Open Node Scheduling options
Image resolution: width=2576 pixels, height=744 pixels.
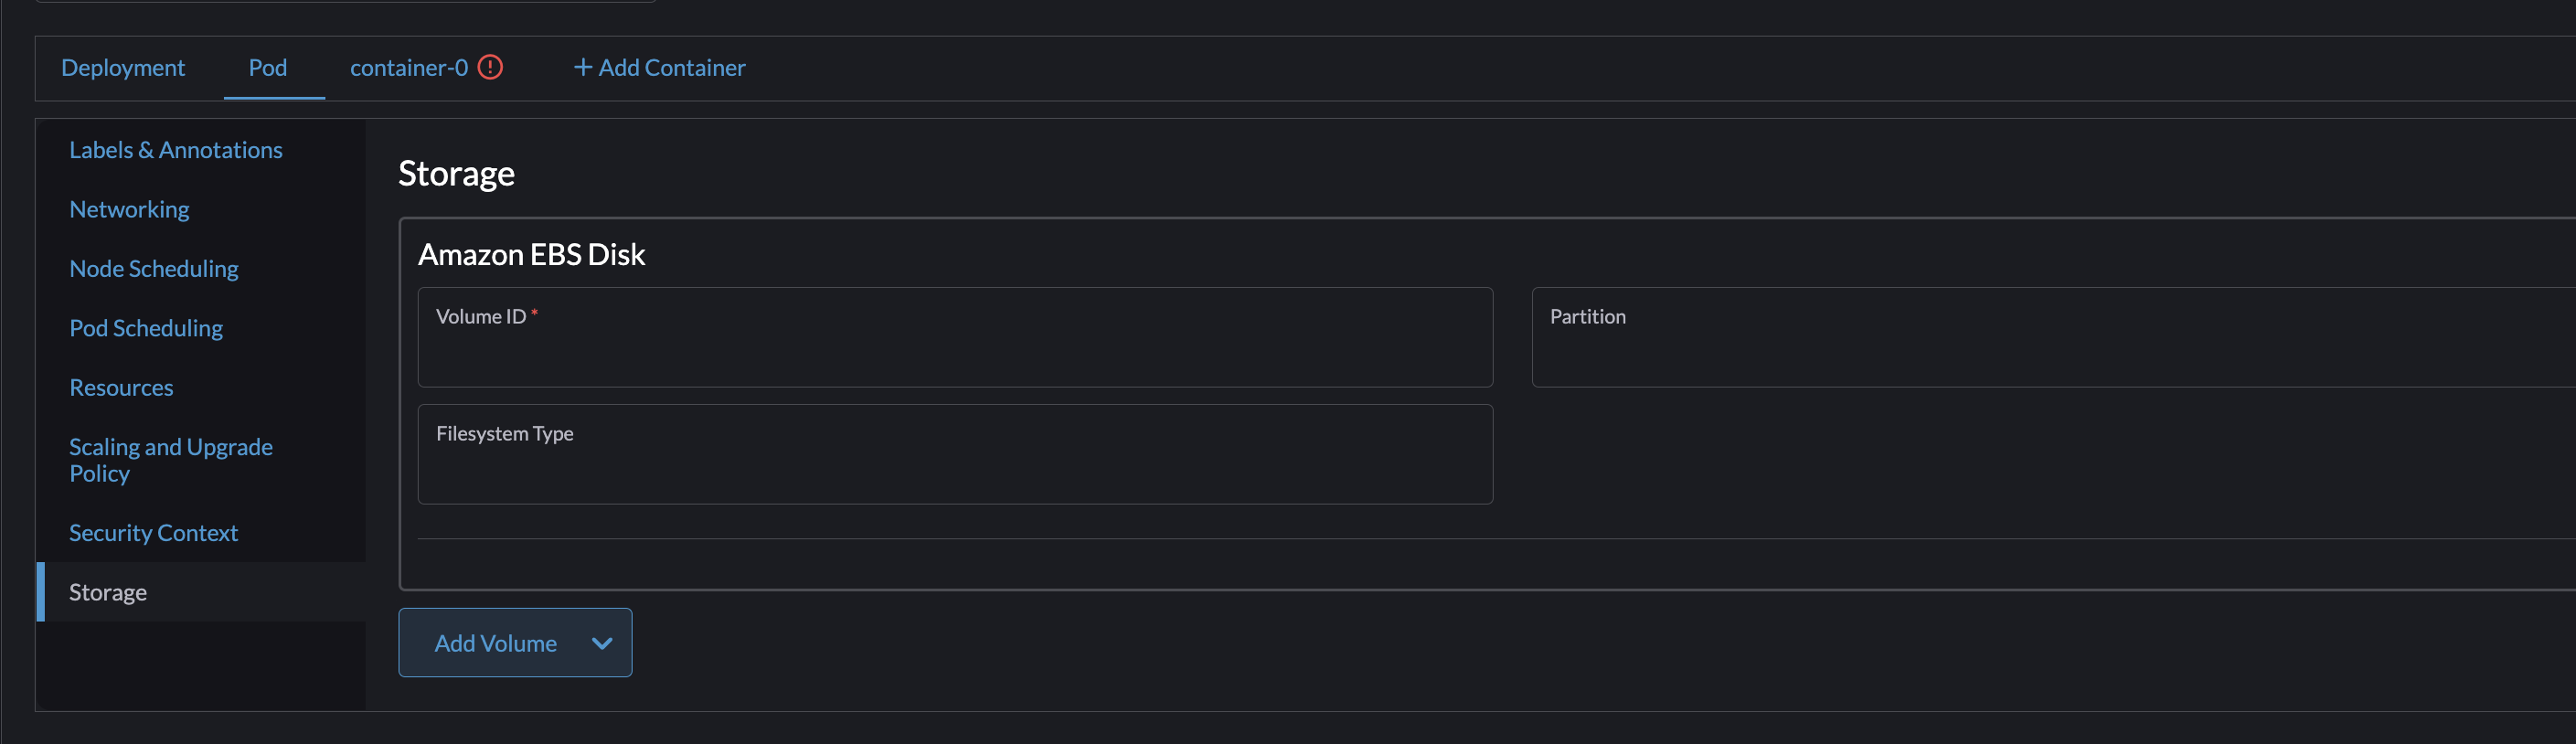click(x=153, y=268)
